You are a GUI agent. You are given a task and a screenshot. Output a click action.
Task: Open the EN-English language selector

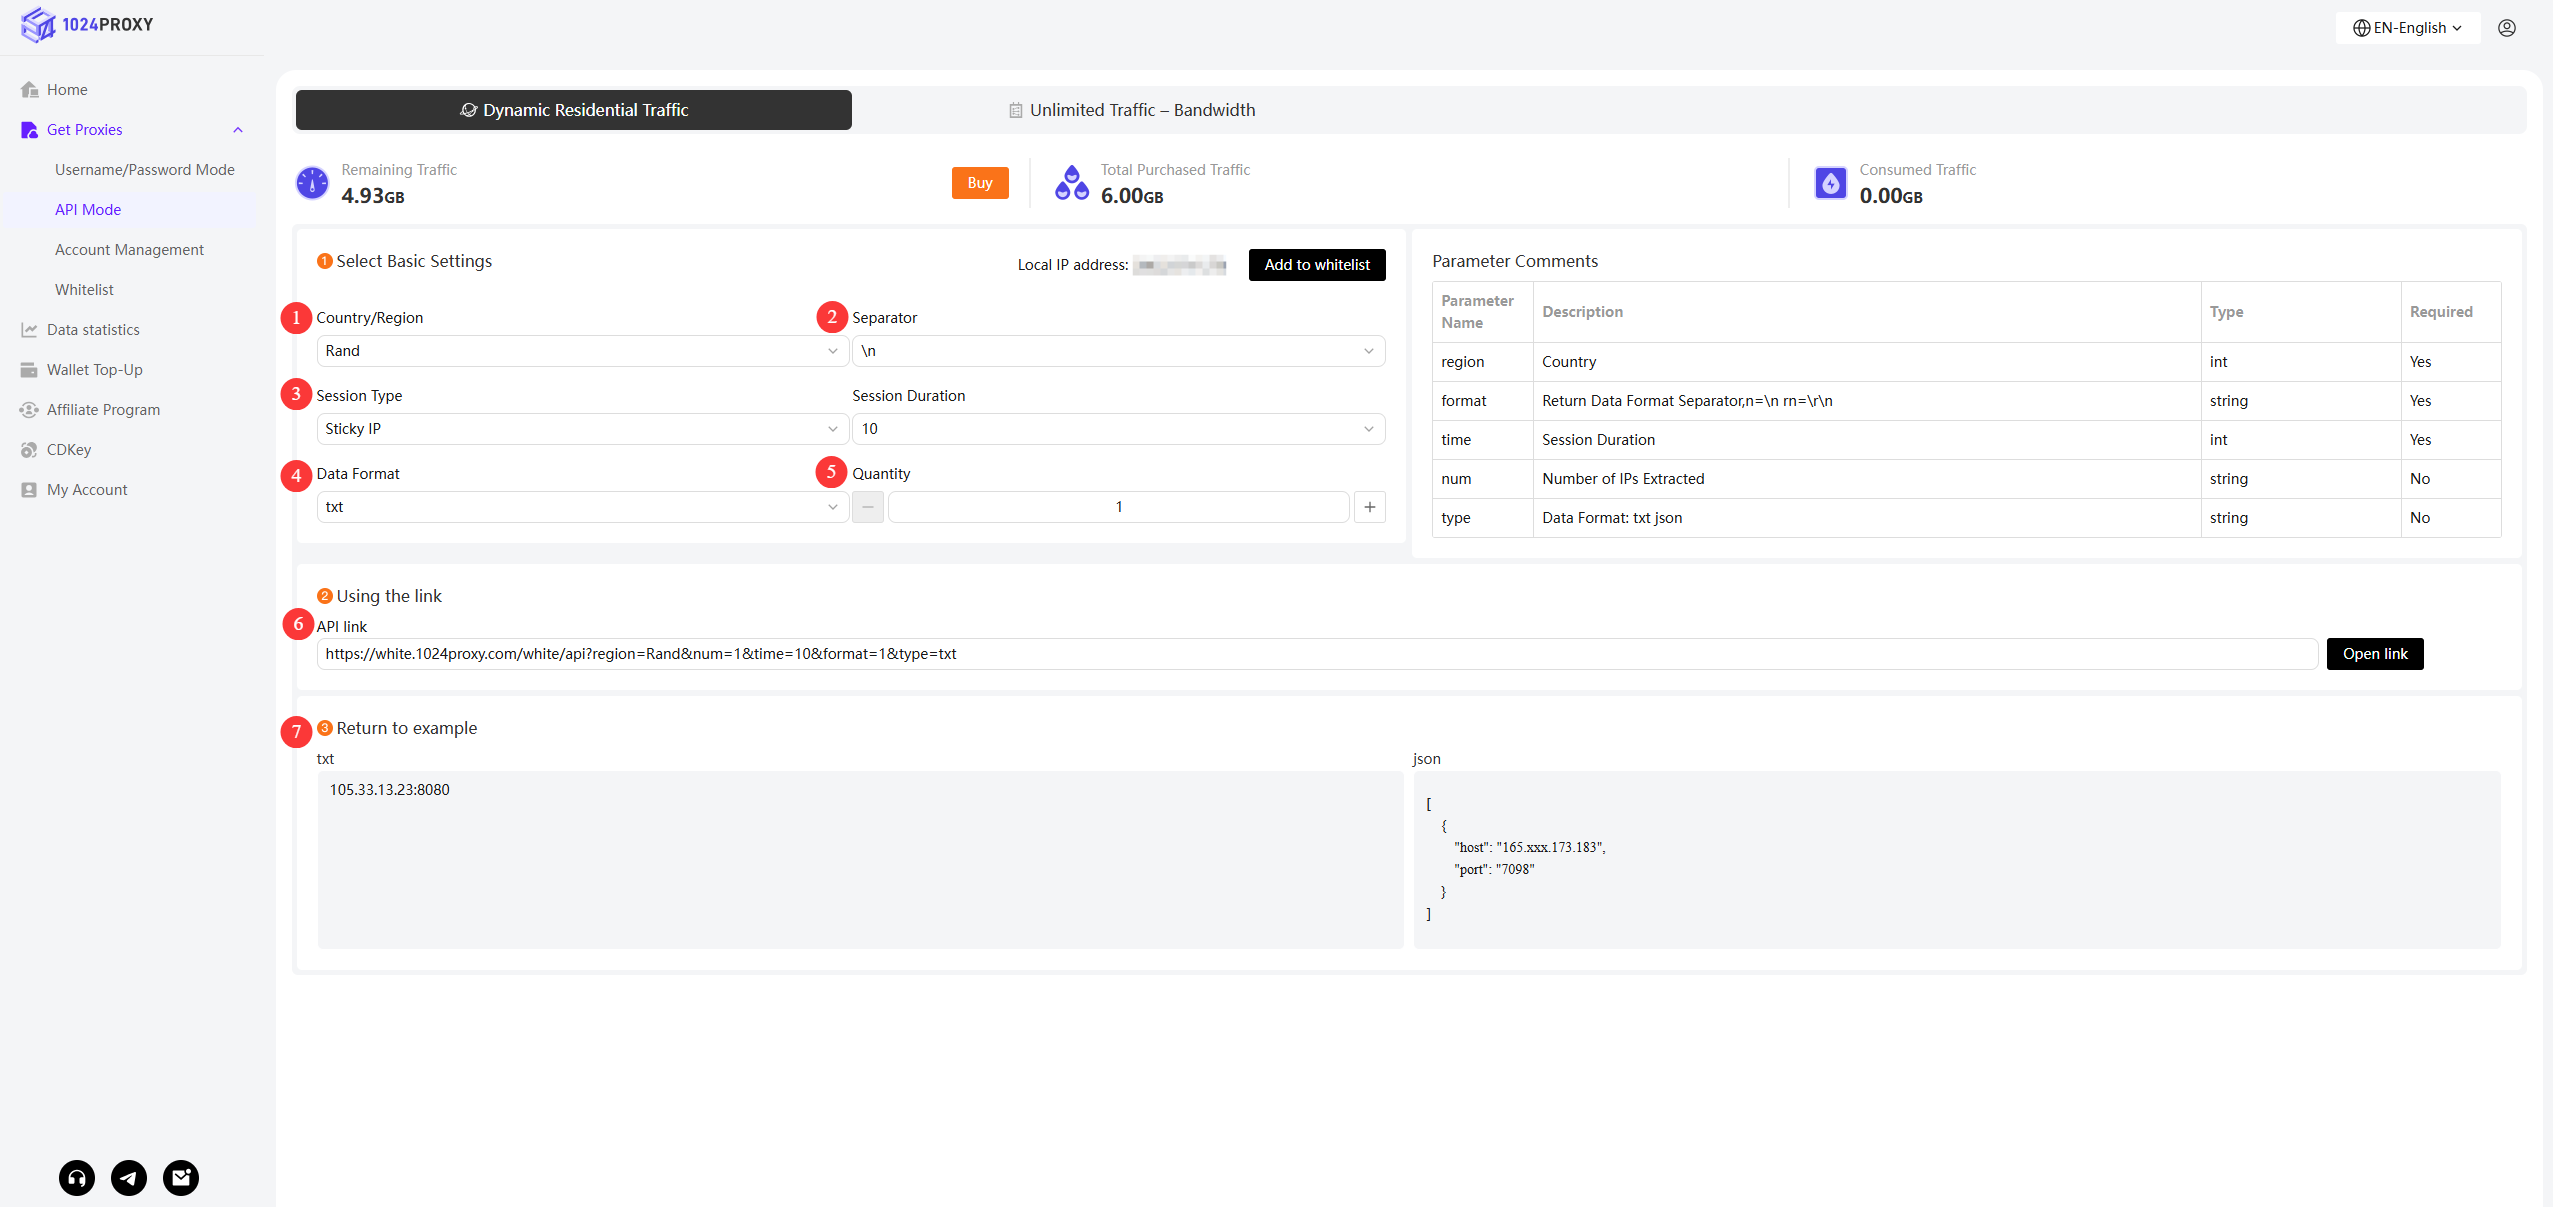point(2408,28)
